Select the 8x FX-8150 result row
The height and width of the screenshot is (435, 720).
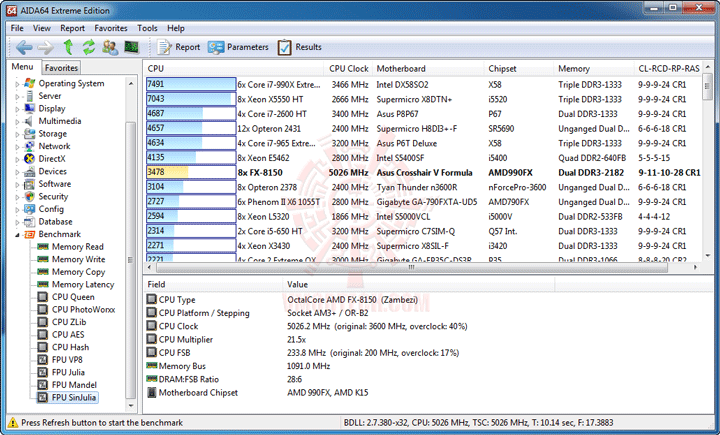pos(423,173)
